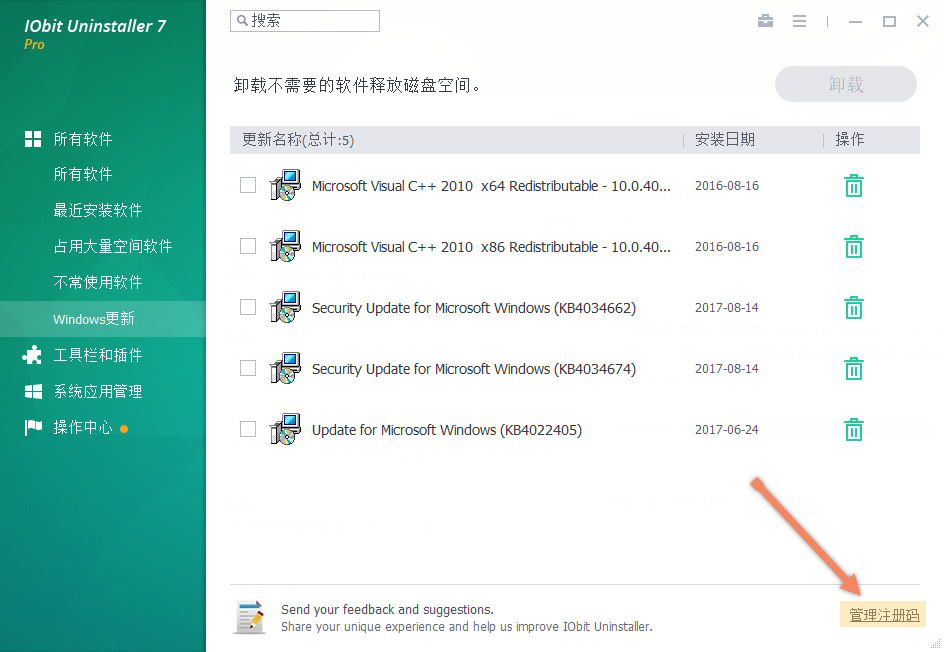The width and height of the screenshot is (944, 652).
Task: Open 操作中心 section
Action: tap(82, 427)
